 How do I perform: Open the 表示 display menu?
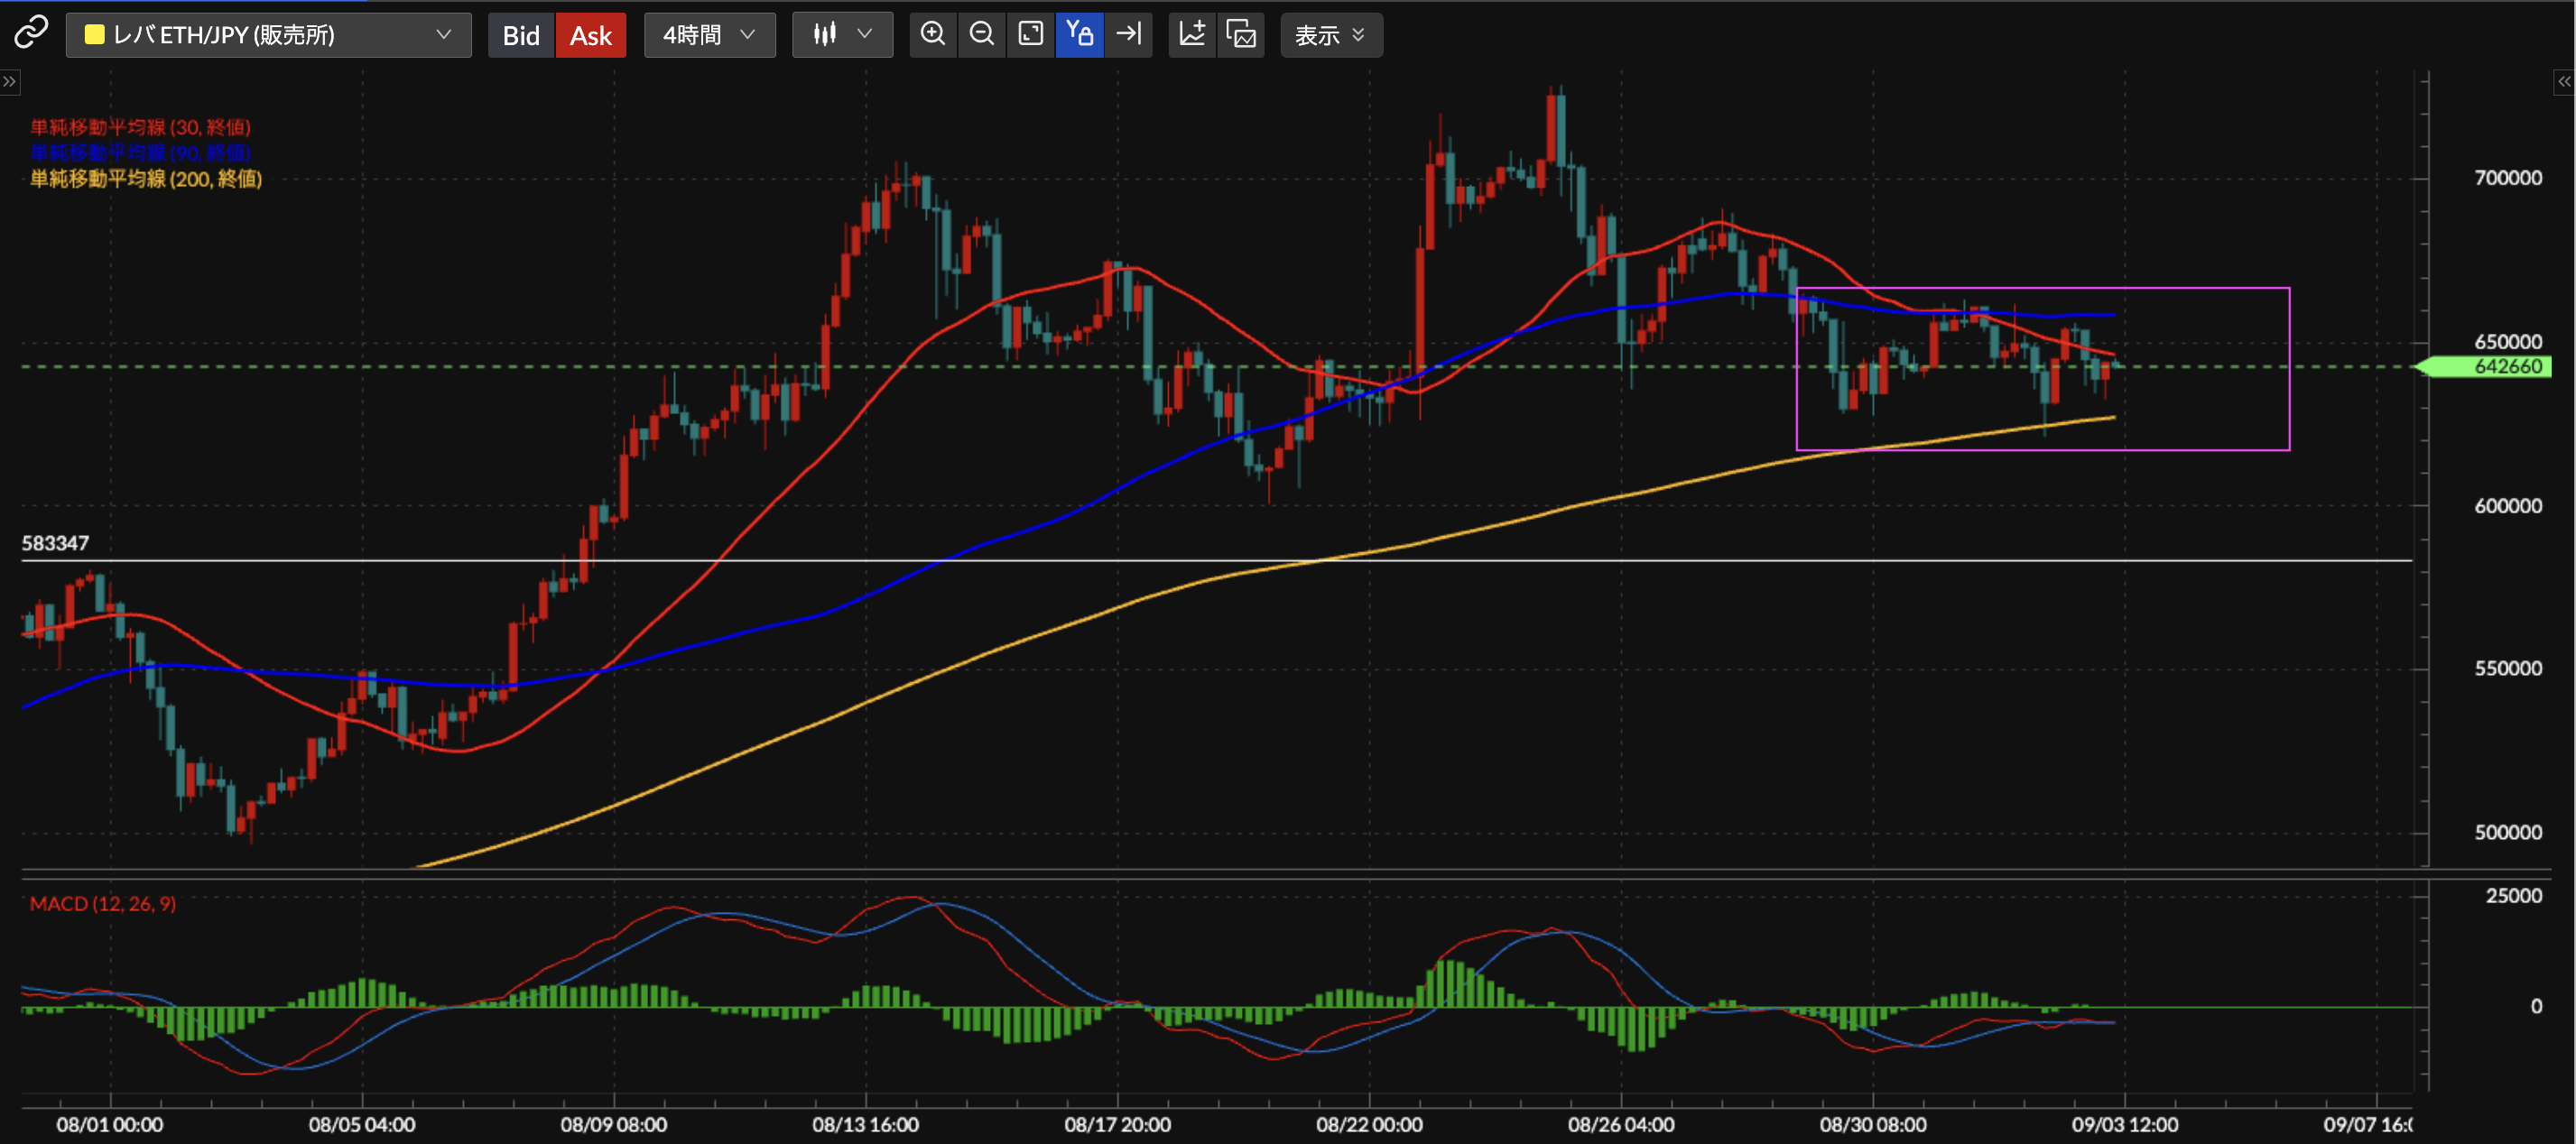tap(1330, 35)
